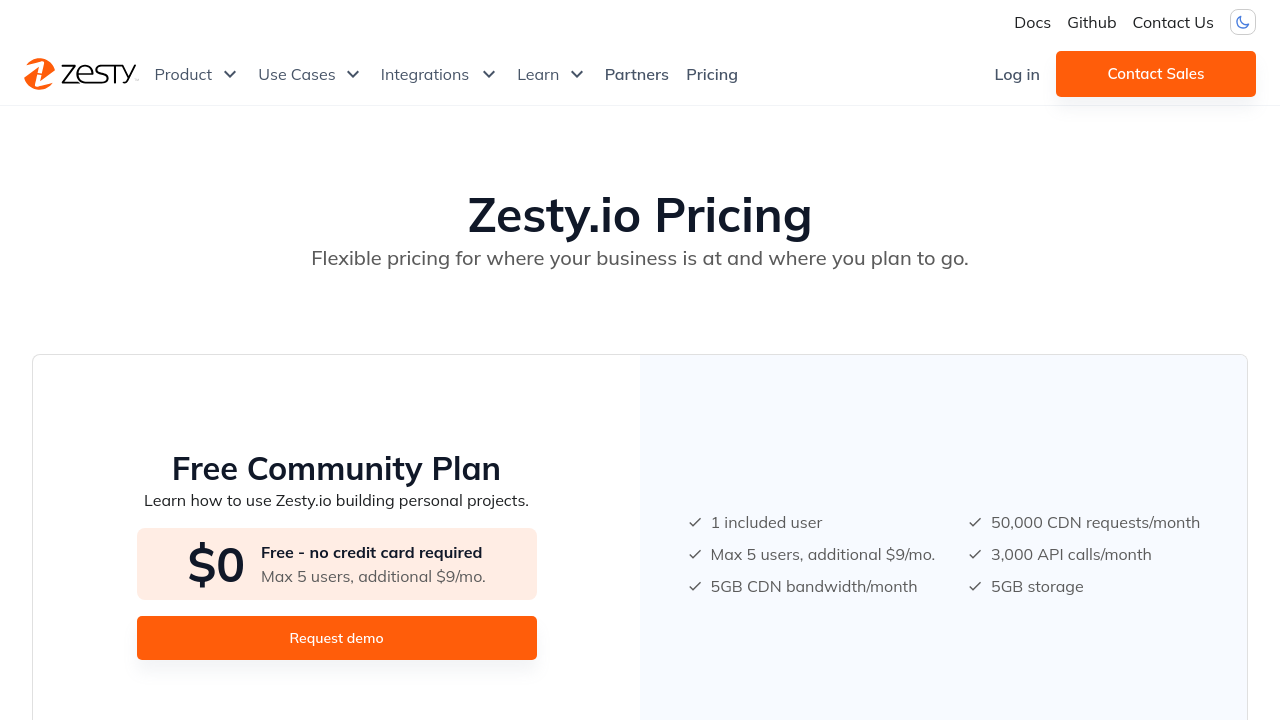The image size is (1280, 720).
Task: Open Contact Us in top bar
Action: click(1172, 22)
